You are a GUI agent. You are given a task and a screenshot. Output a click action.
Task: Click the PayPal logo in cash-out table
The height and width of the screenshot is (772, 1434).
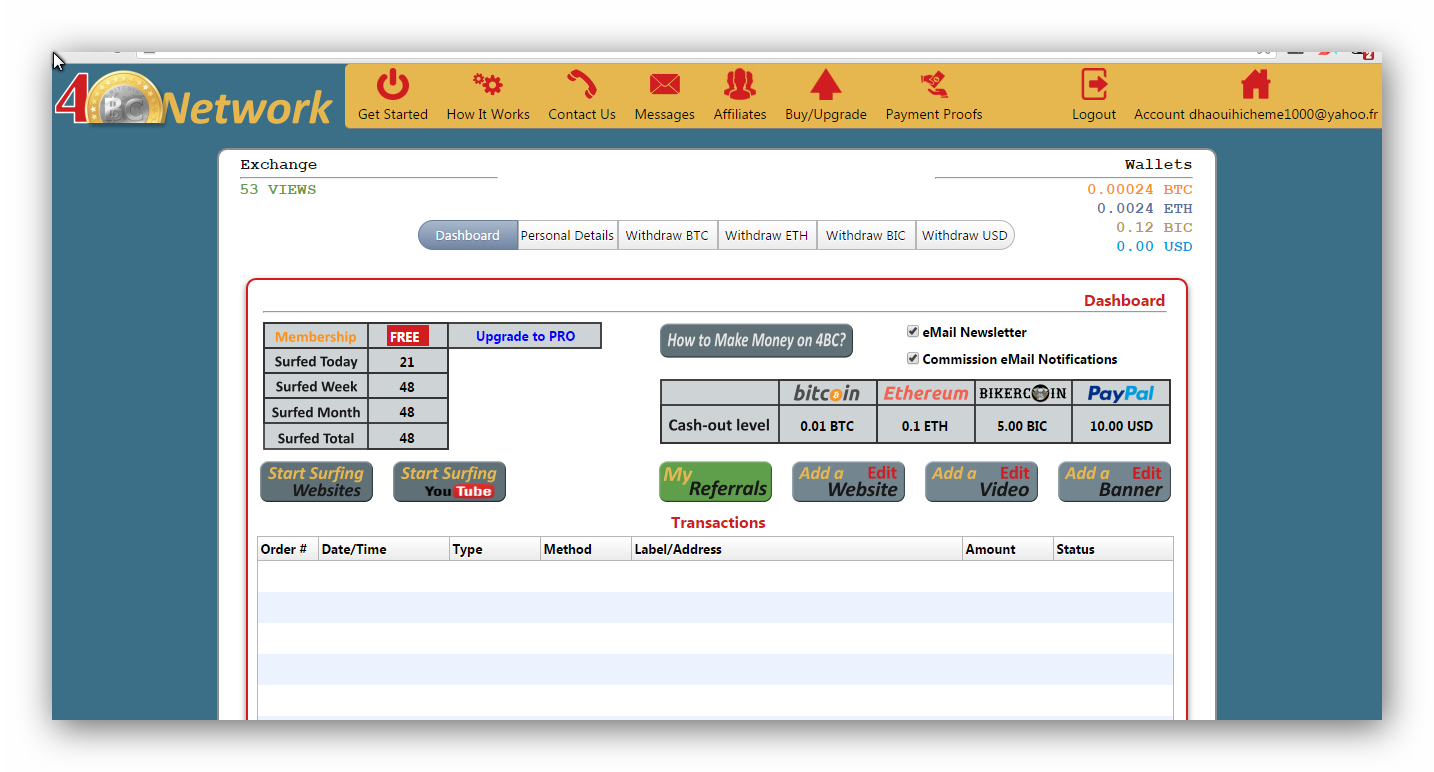[x=1120, y=393]
